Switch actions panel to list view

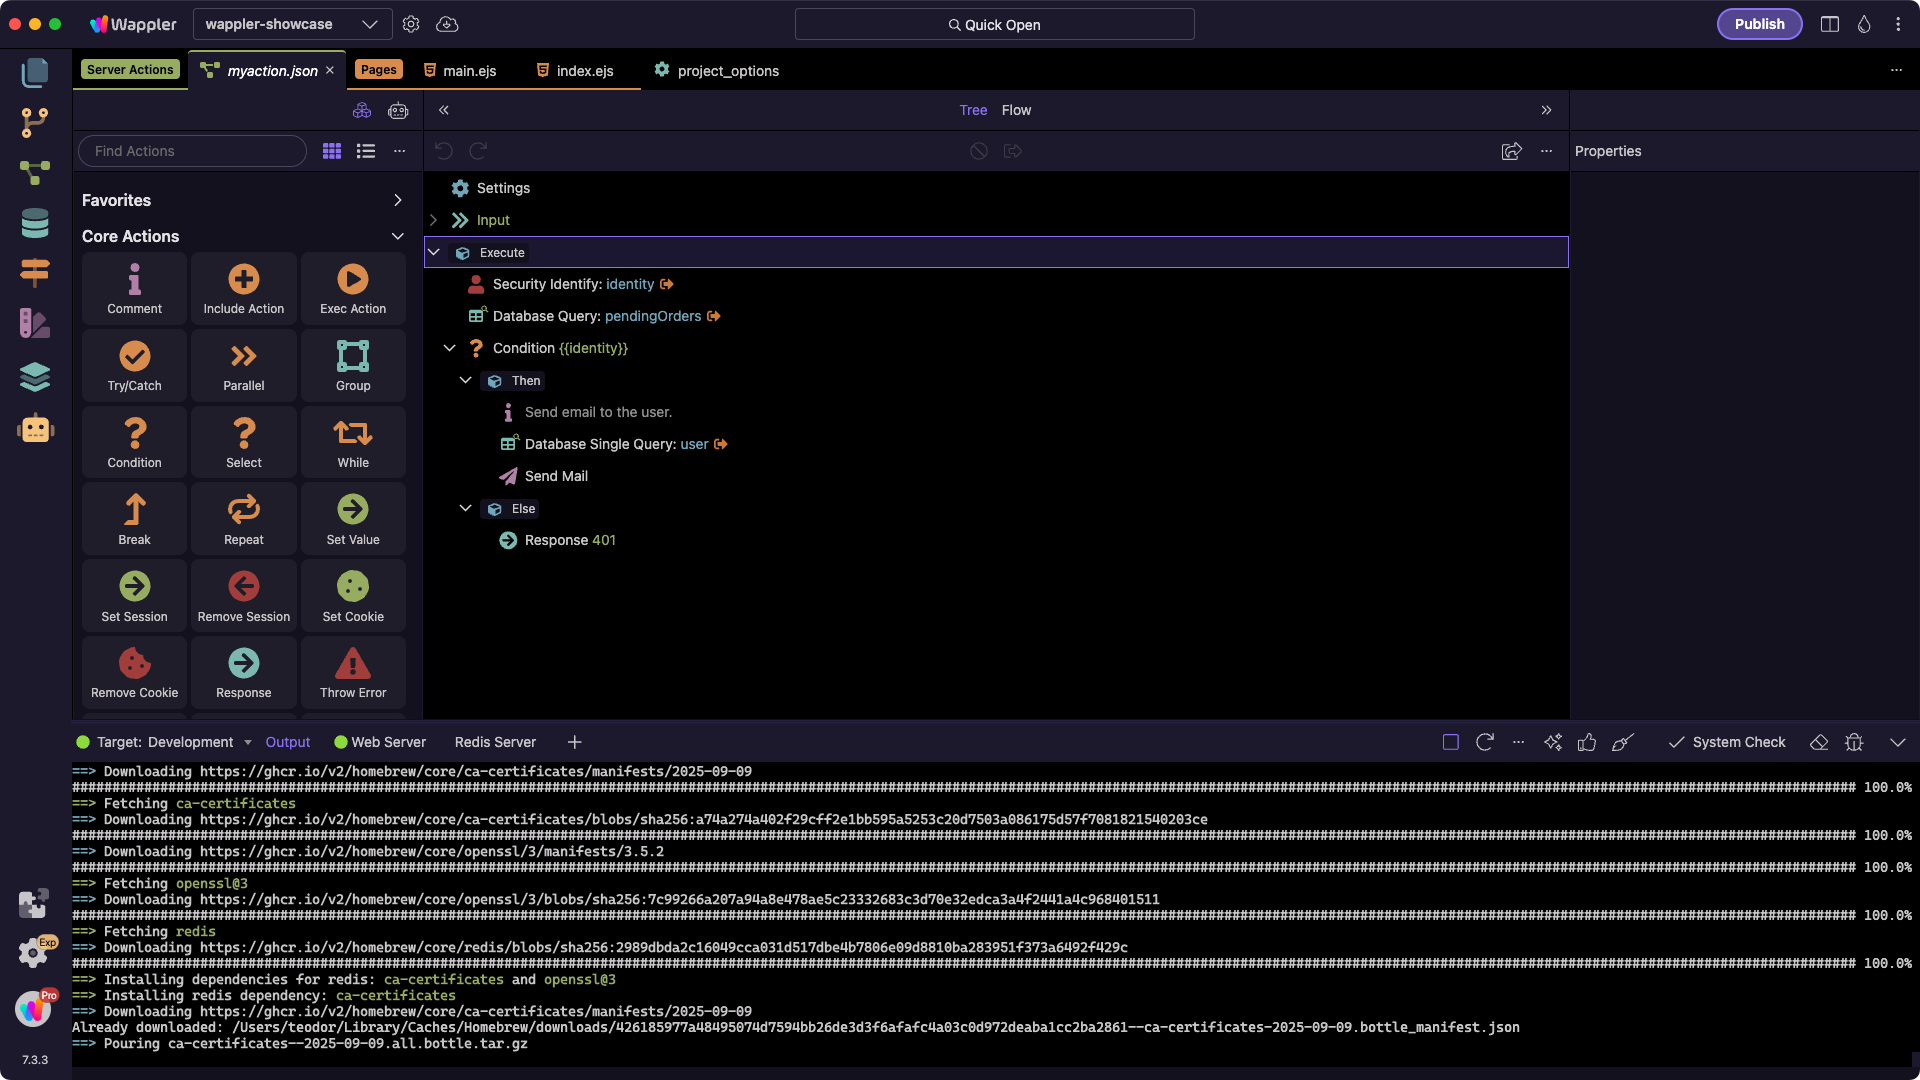coord(366,151)
